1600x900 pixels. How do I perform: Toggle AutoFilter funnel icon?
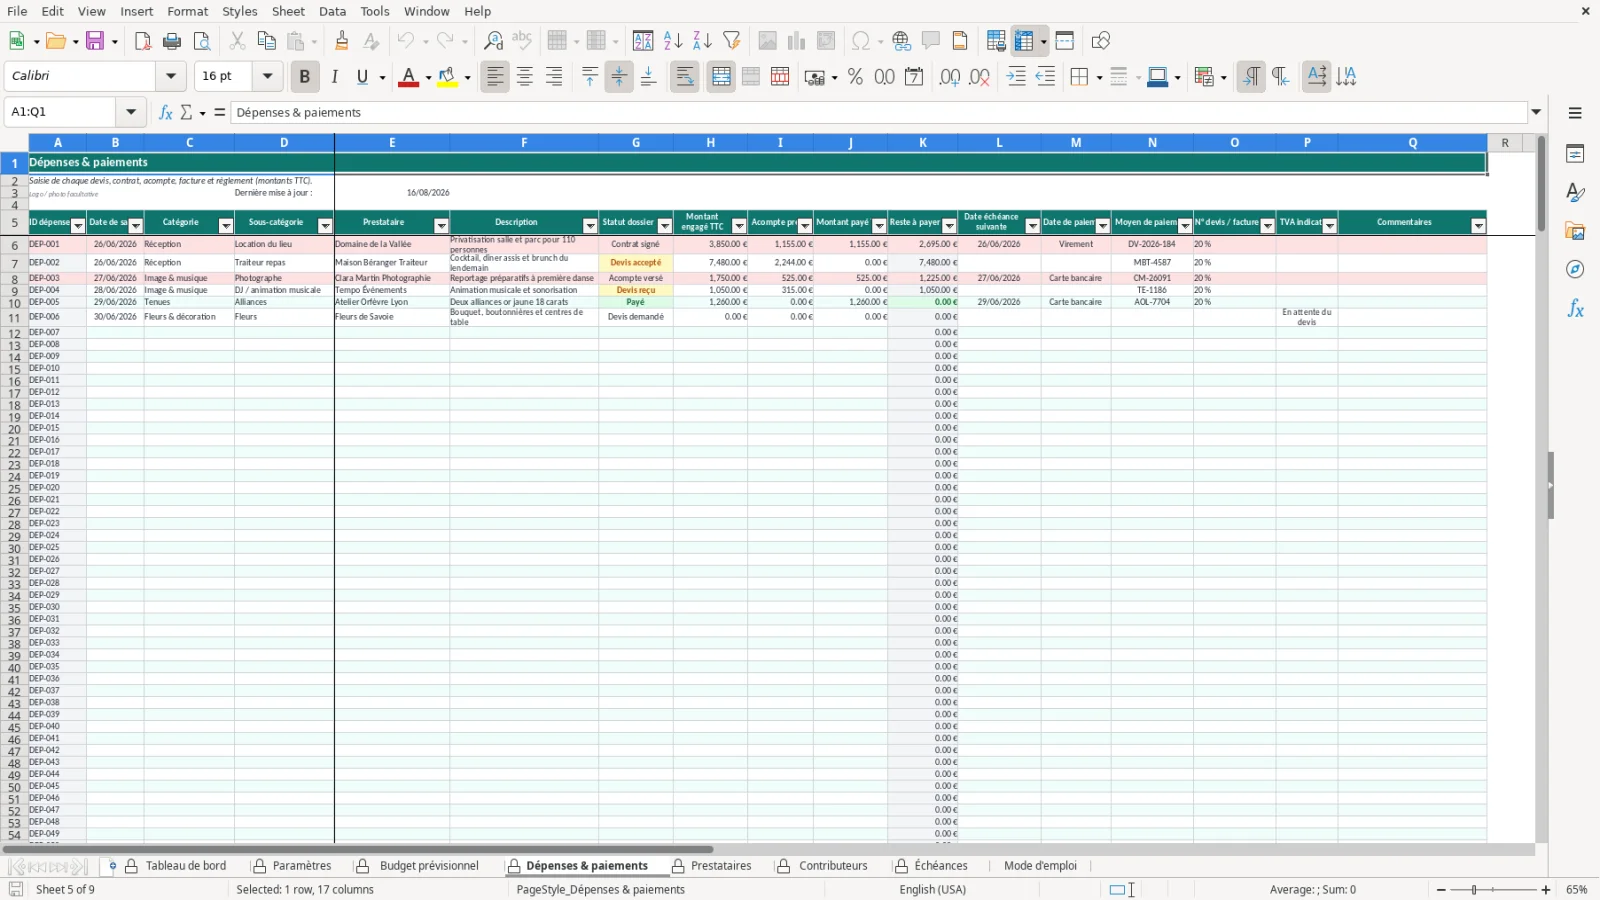point(732,41)
